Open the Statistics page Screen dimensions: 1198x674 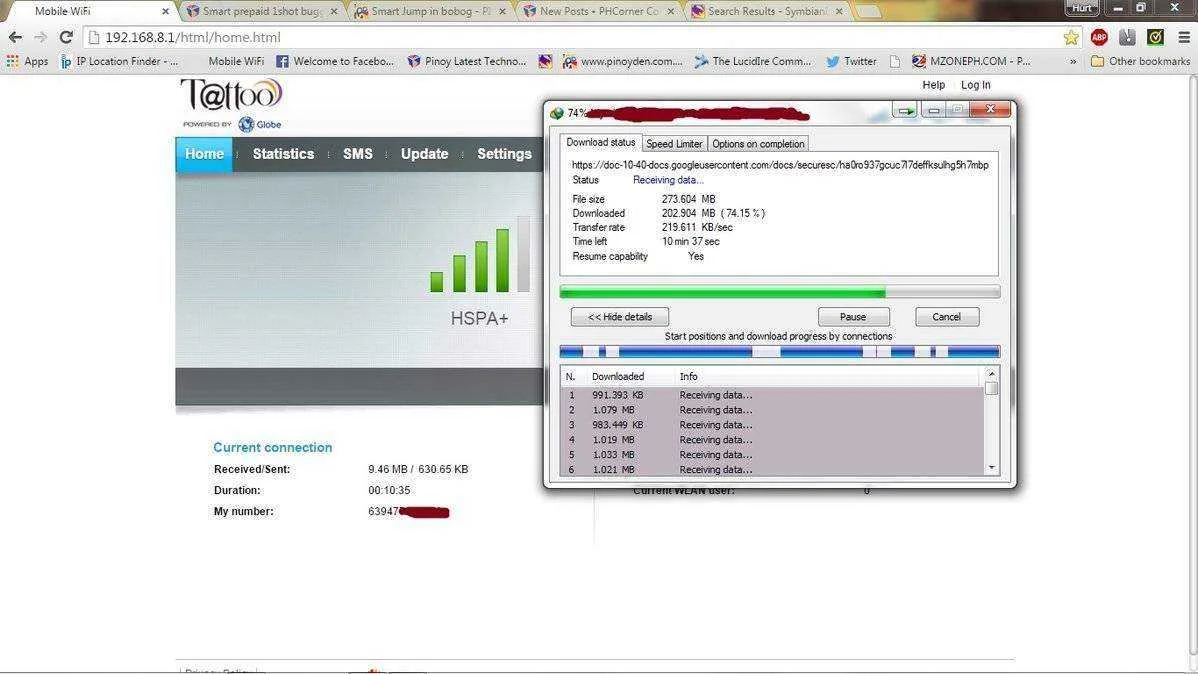[x=283, y=154]
